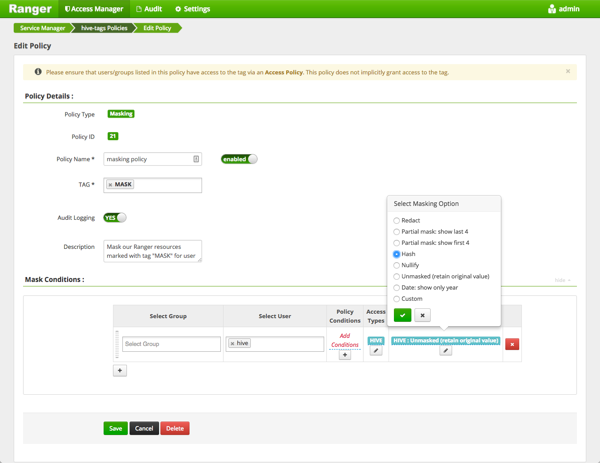Click the Policy Name input field
Viewport: 600px width, 463px height.
coord(152,159)
